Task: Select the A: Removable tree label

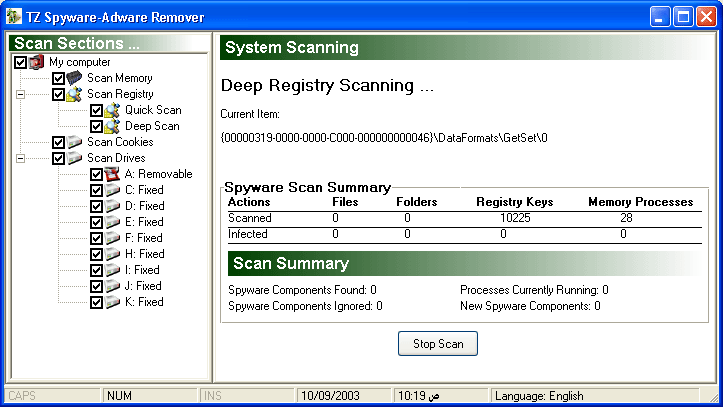Action: [158, 174]
